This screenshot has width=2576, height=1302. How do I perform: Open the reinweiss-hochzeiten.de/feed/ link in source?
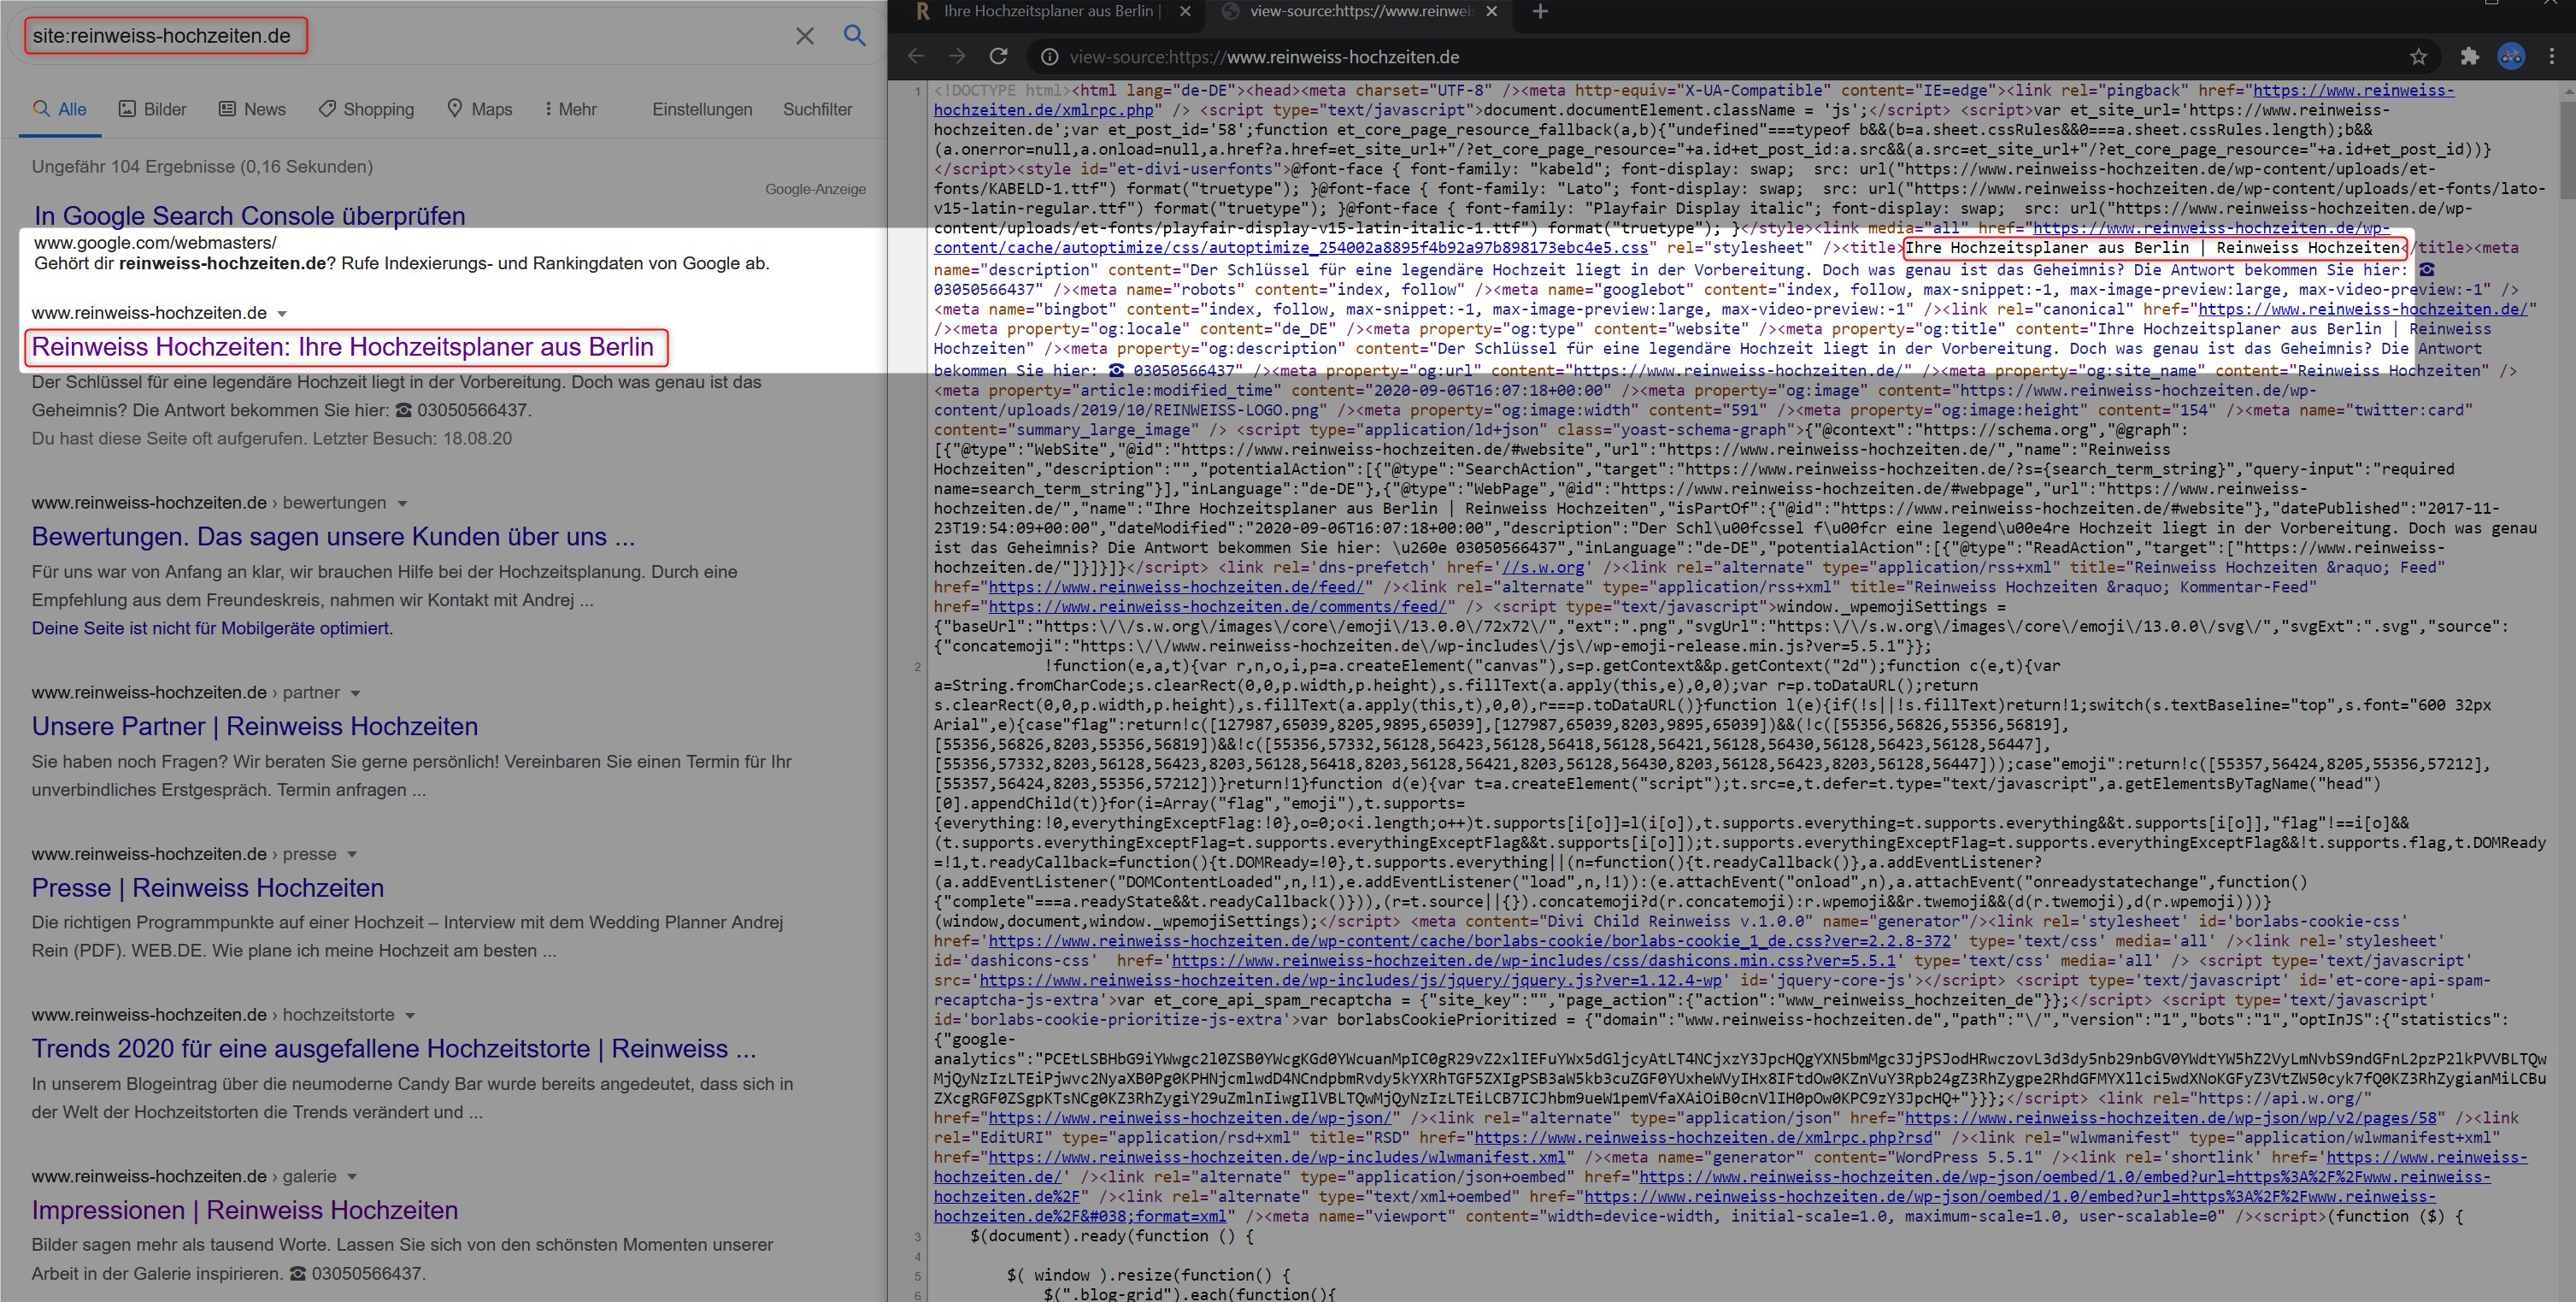click(1175, 587)
